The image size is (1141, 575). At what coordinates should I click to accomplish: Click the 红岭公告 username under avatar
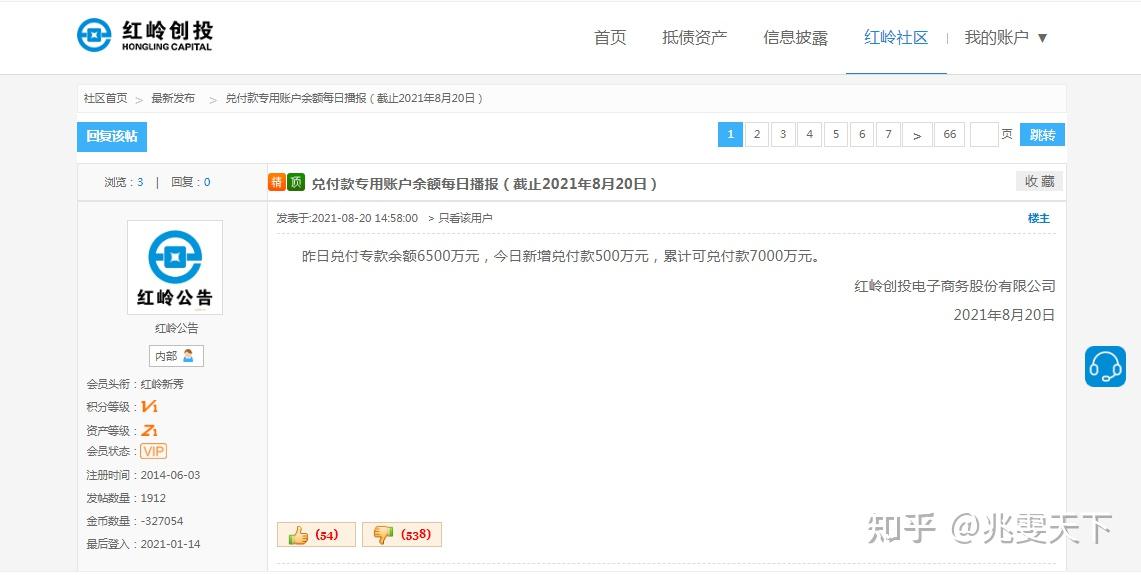point(176,328)
